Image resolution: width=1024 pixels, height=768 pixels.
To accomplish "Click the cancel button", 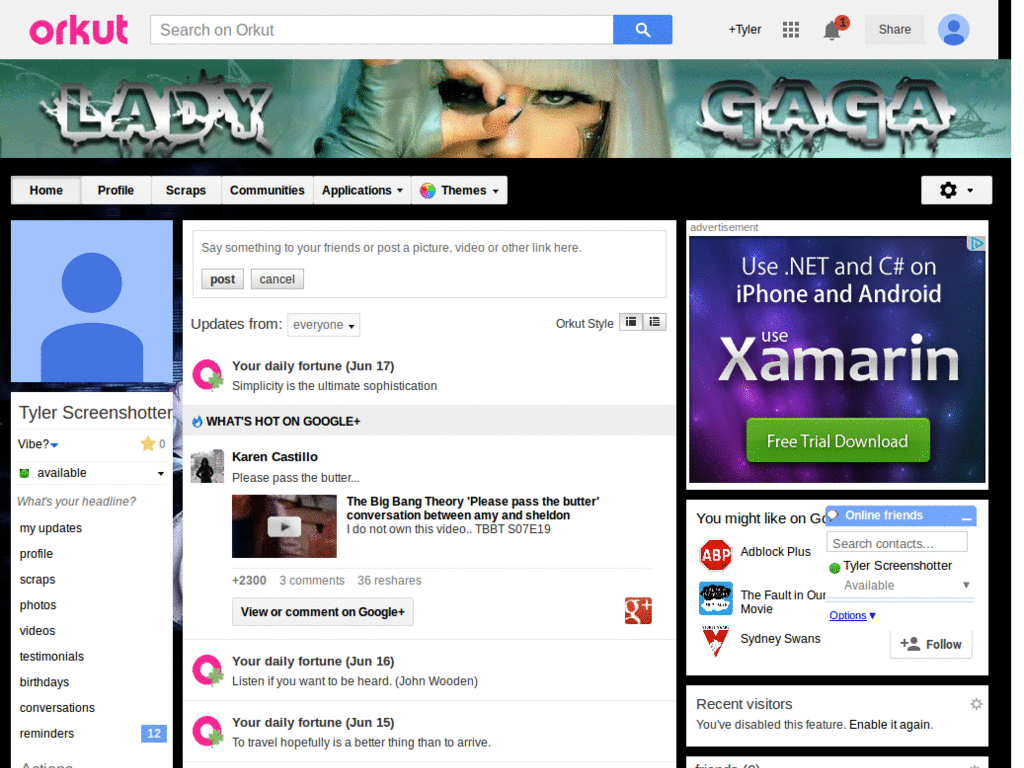I will pyautogui.click(x=277, y=280).
